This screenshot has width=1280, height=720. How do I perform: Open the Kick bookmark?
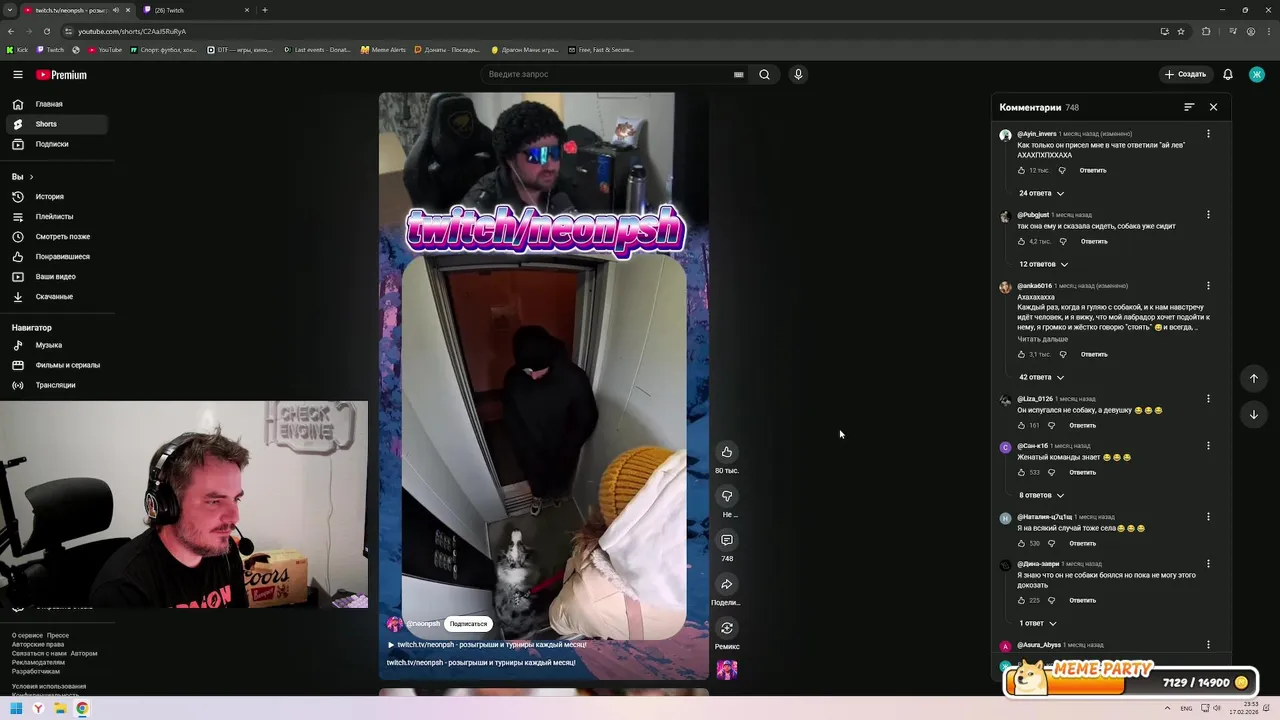coord(17,50)
